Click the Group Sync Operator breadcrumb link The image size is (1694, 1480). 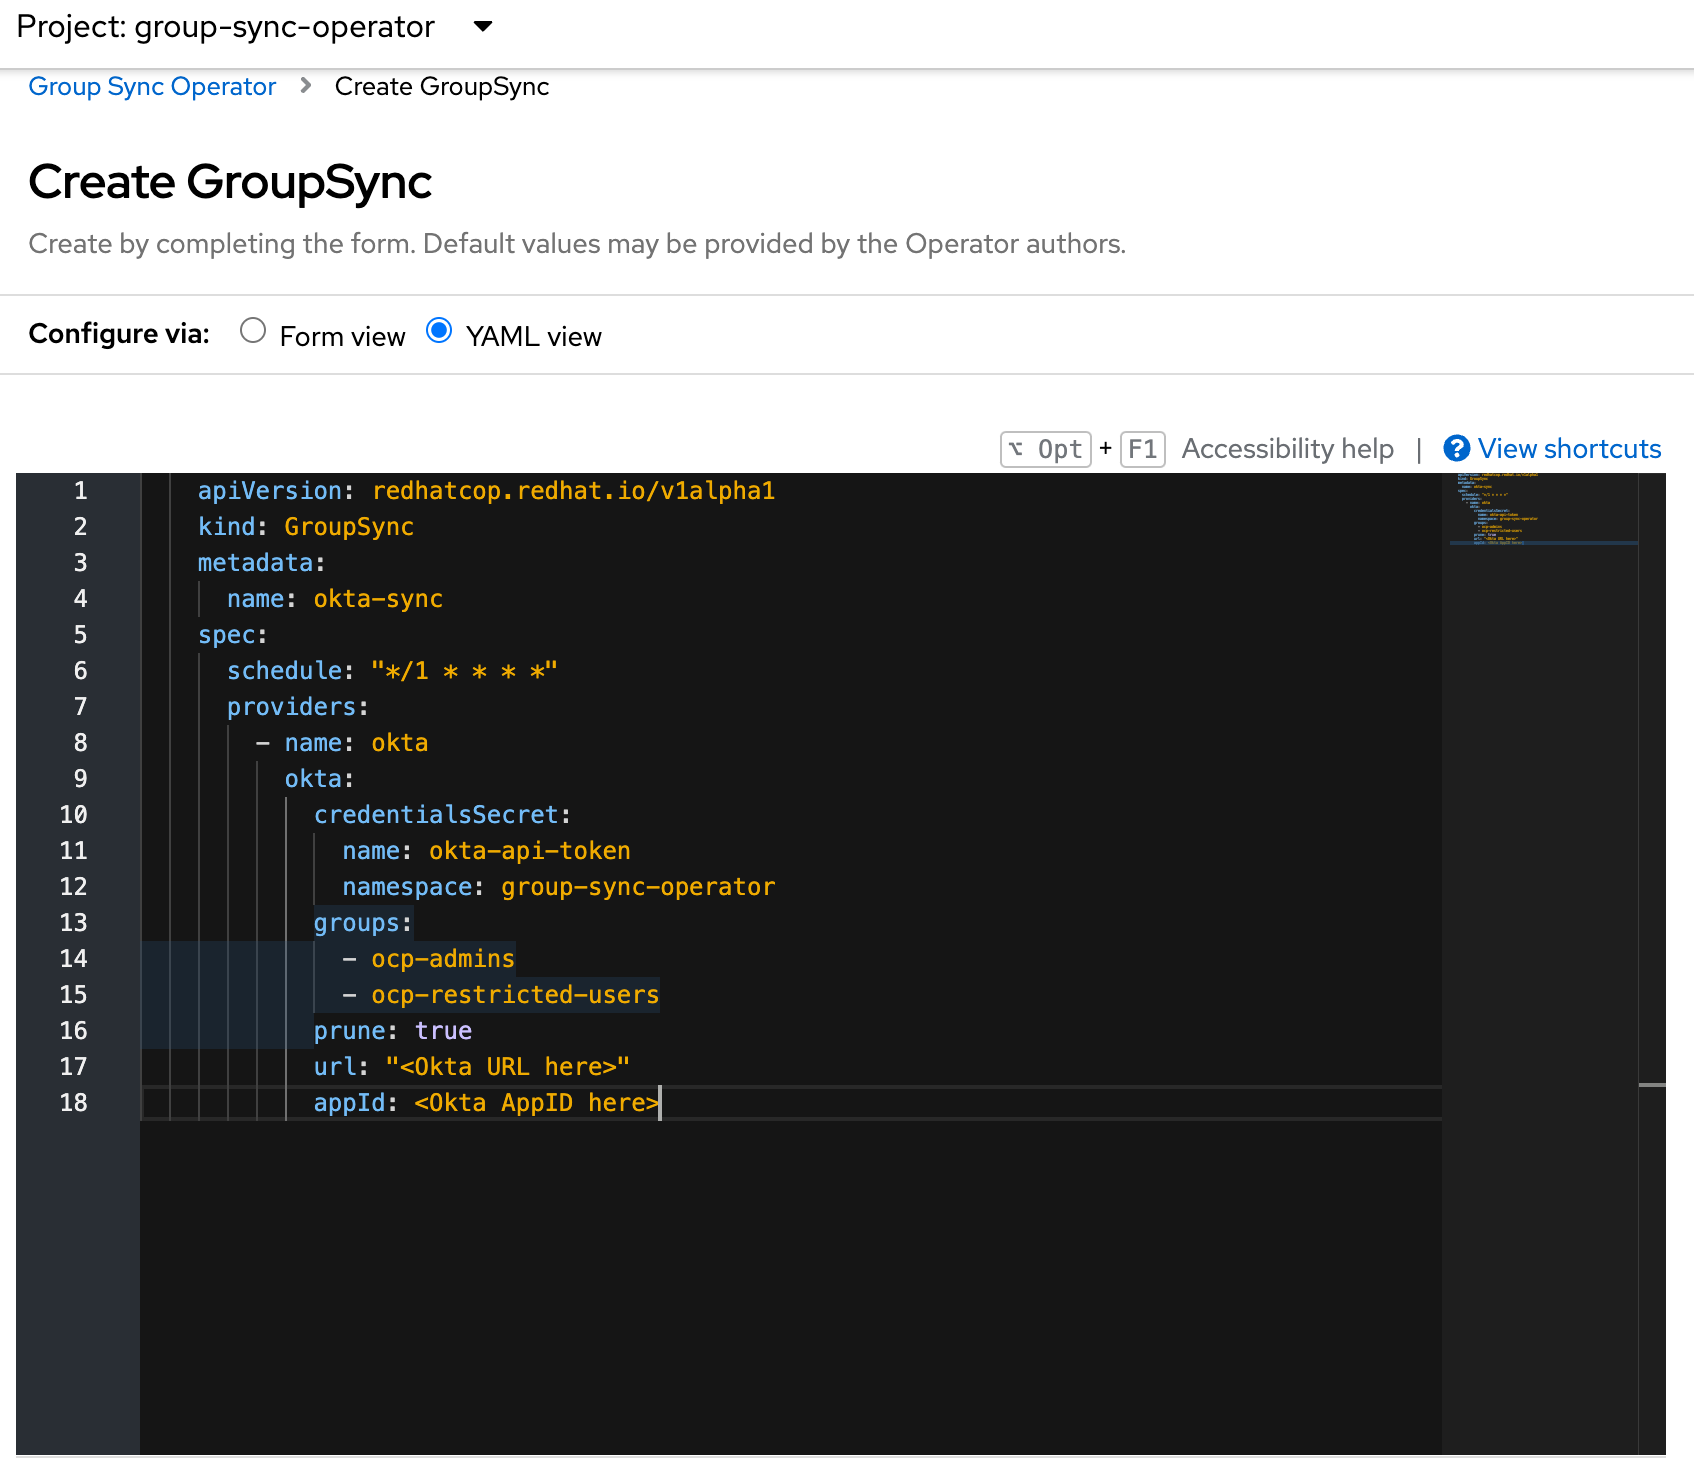152,86
